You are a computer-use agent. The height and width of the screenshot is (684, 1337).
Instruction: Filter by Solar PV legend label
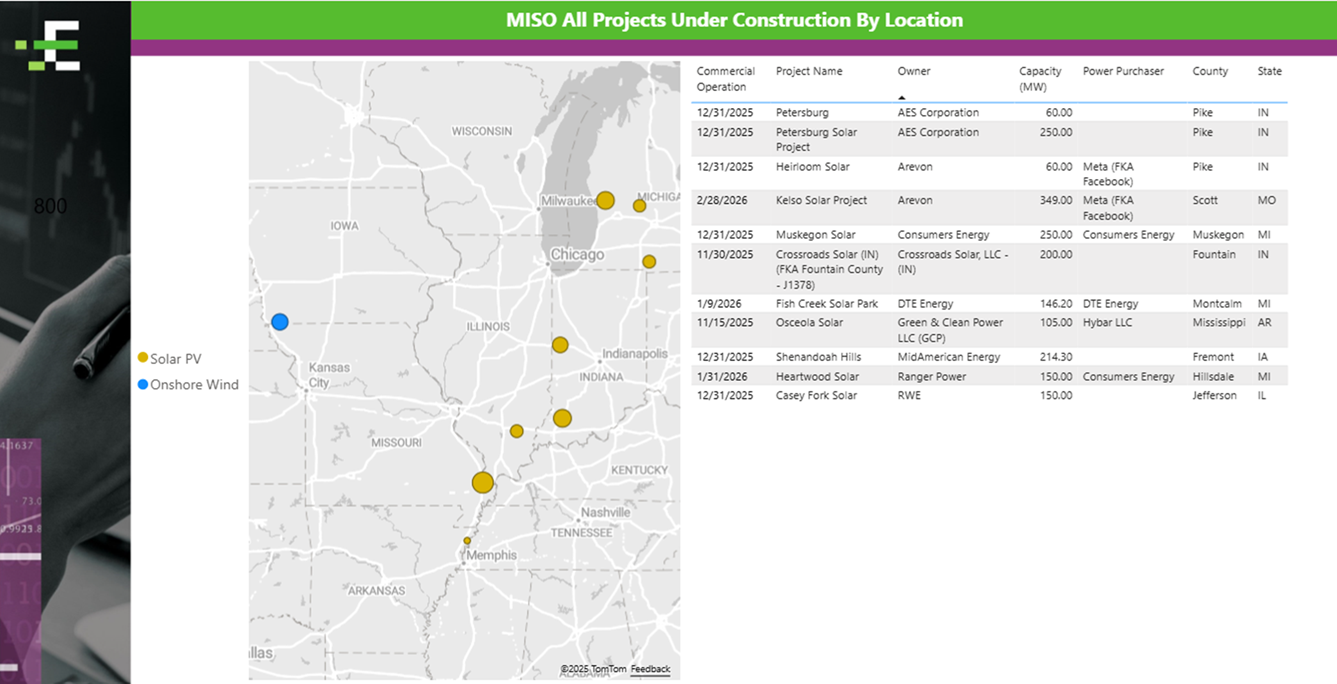(x=176, y=359)
